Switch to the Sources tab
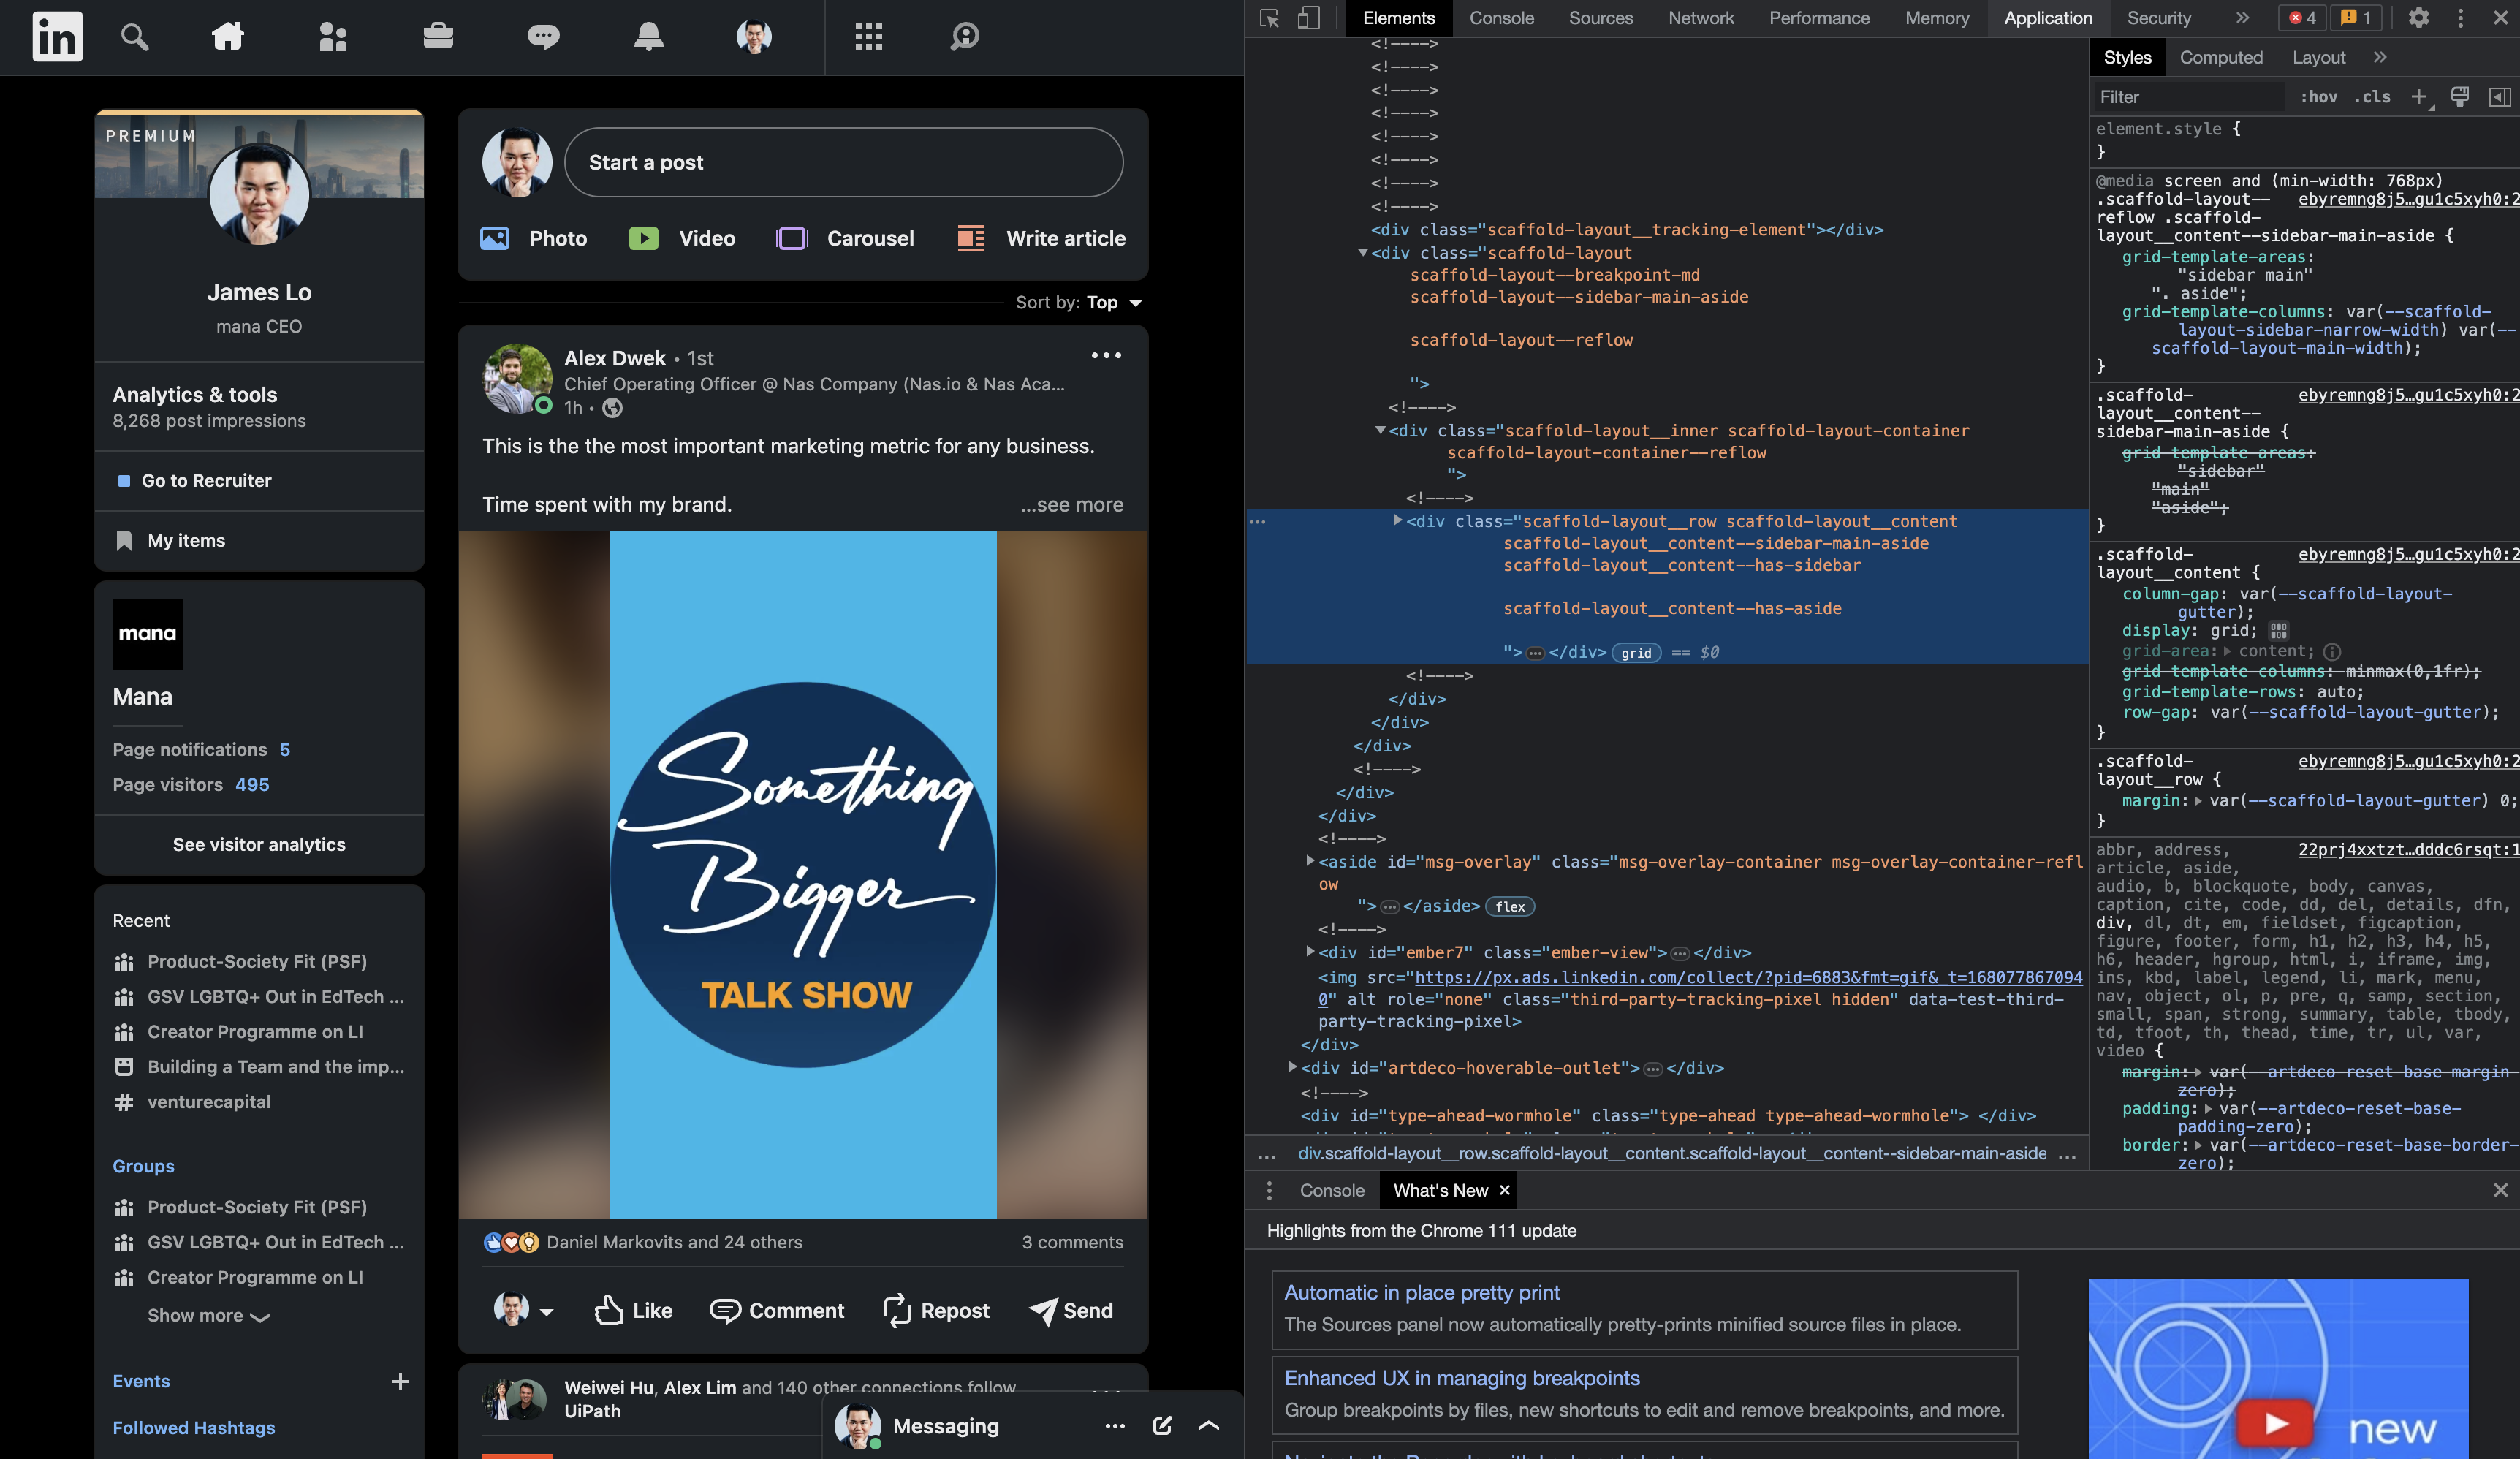 (1600, 18)
